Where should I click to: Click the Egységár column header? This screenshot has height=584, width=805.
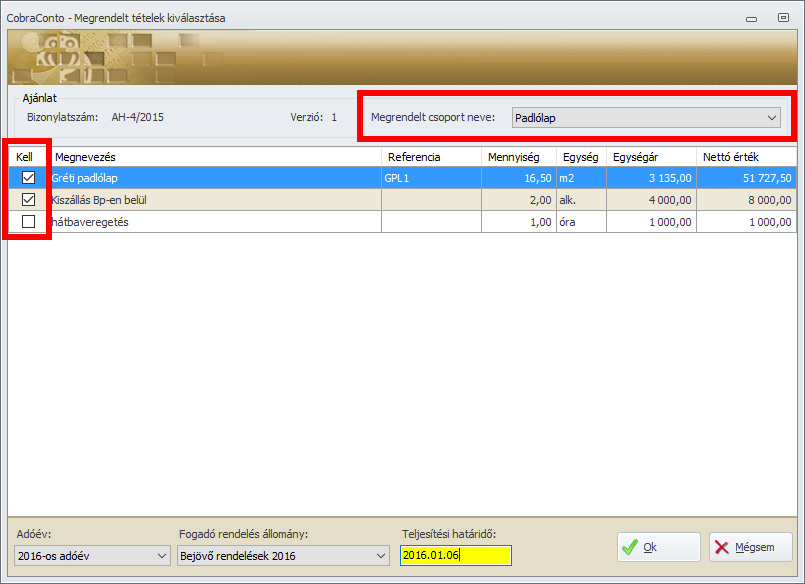651,157
